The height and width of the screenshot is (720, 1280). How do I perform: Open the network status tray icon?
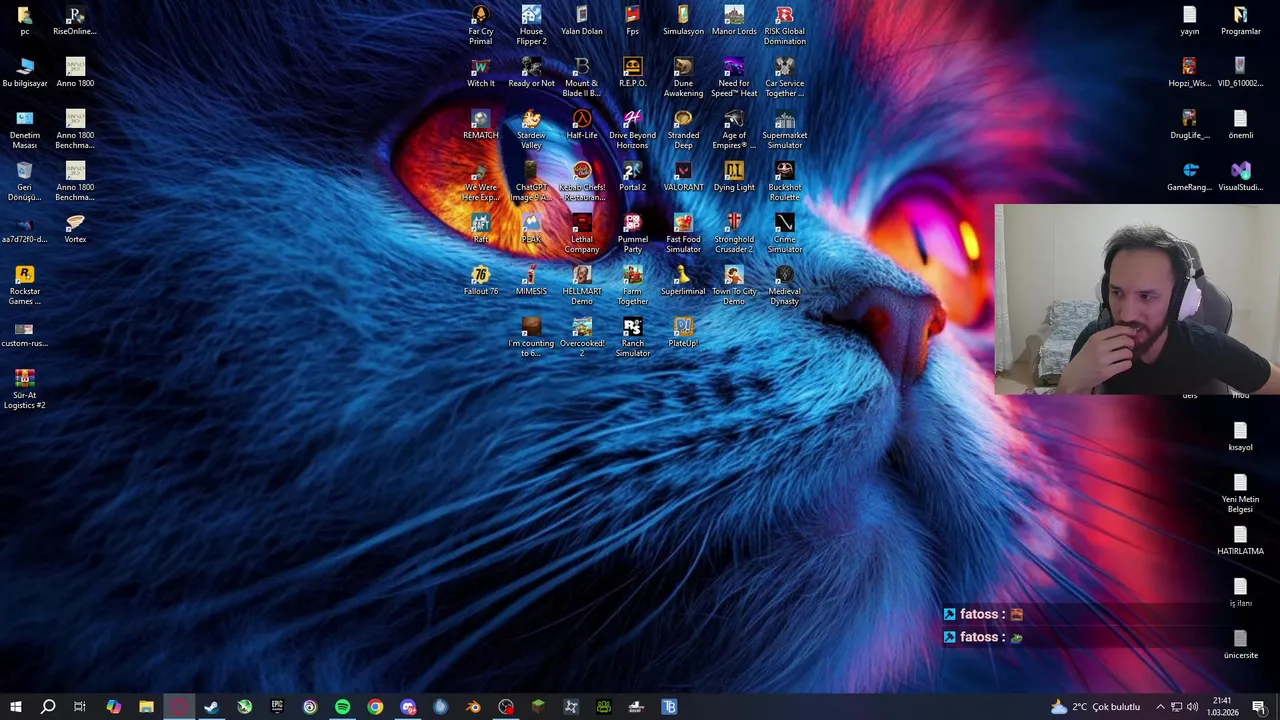(x=1176, y=707)
